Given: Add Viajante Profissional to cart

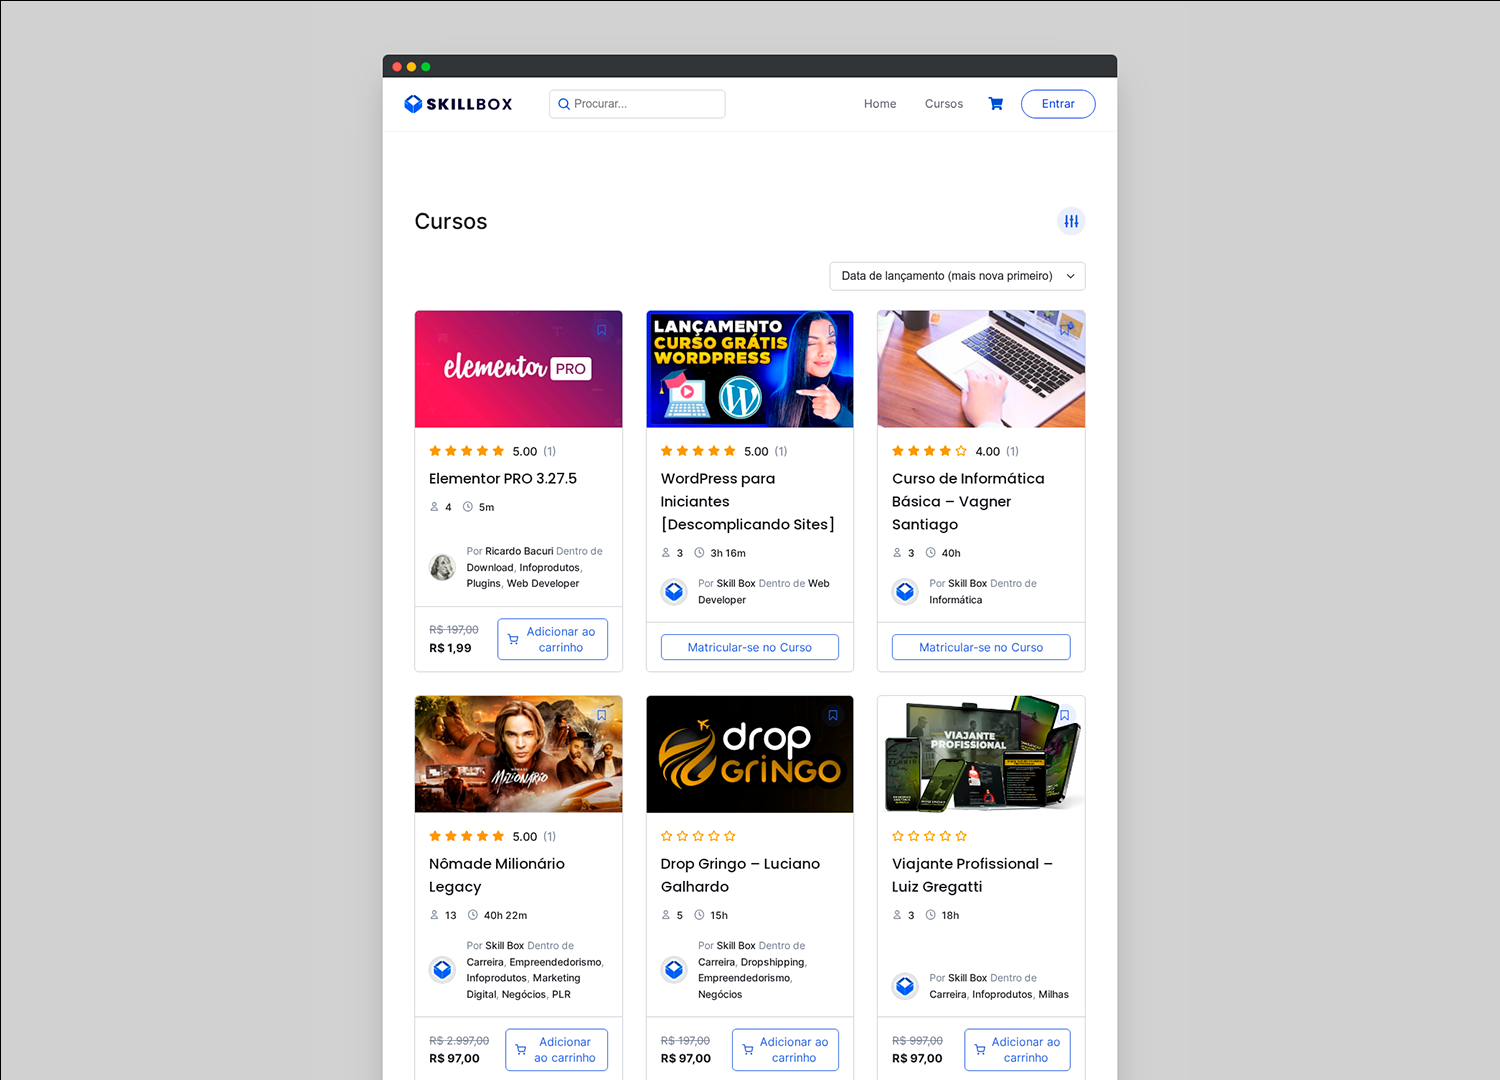Looking at the screenshot, I should click(x=1018, y=1050).
